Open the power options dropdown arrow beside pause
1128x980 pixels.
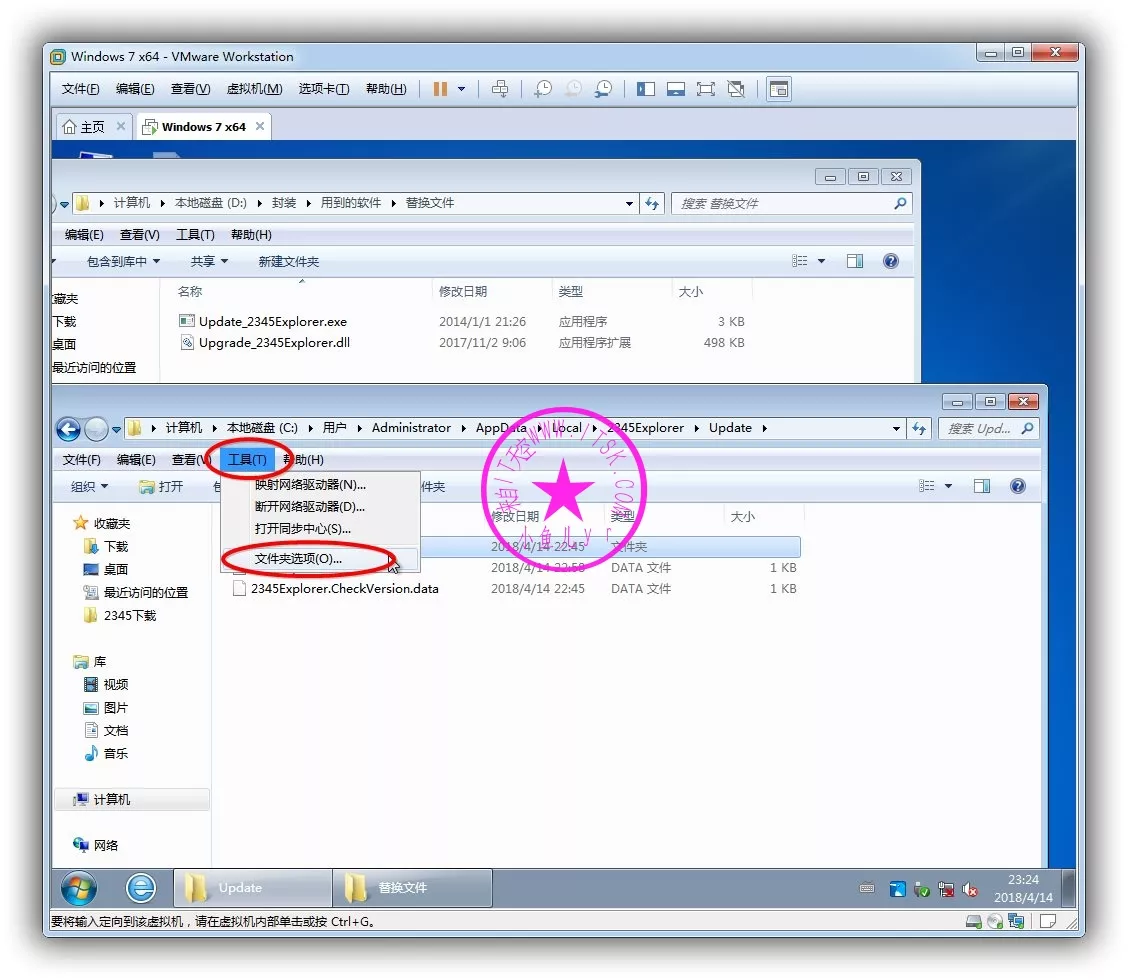pyautogui.click(x=461, y=89)
